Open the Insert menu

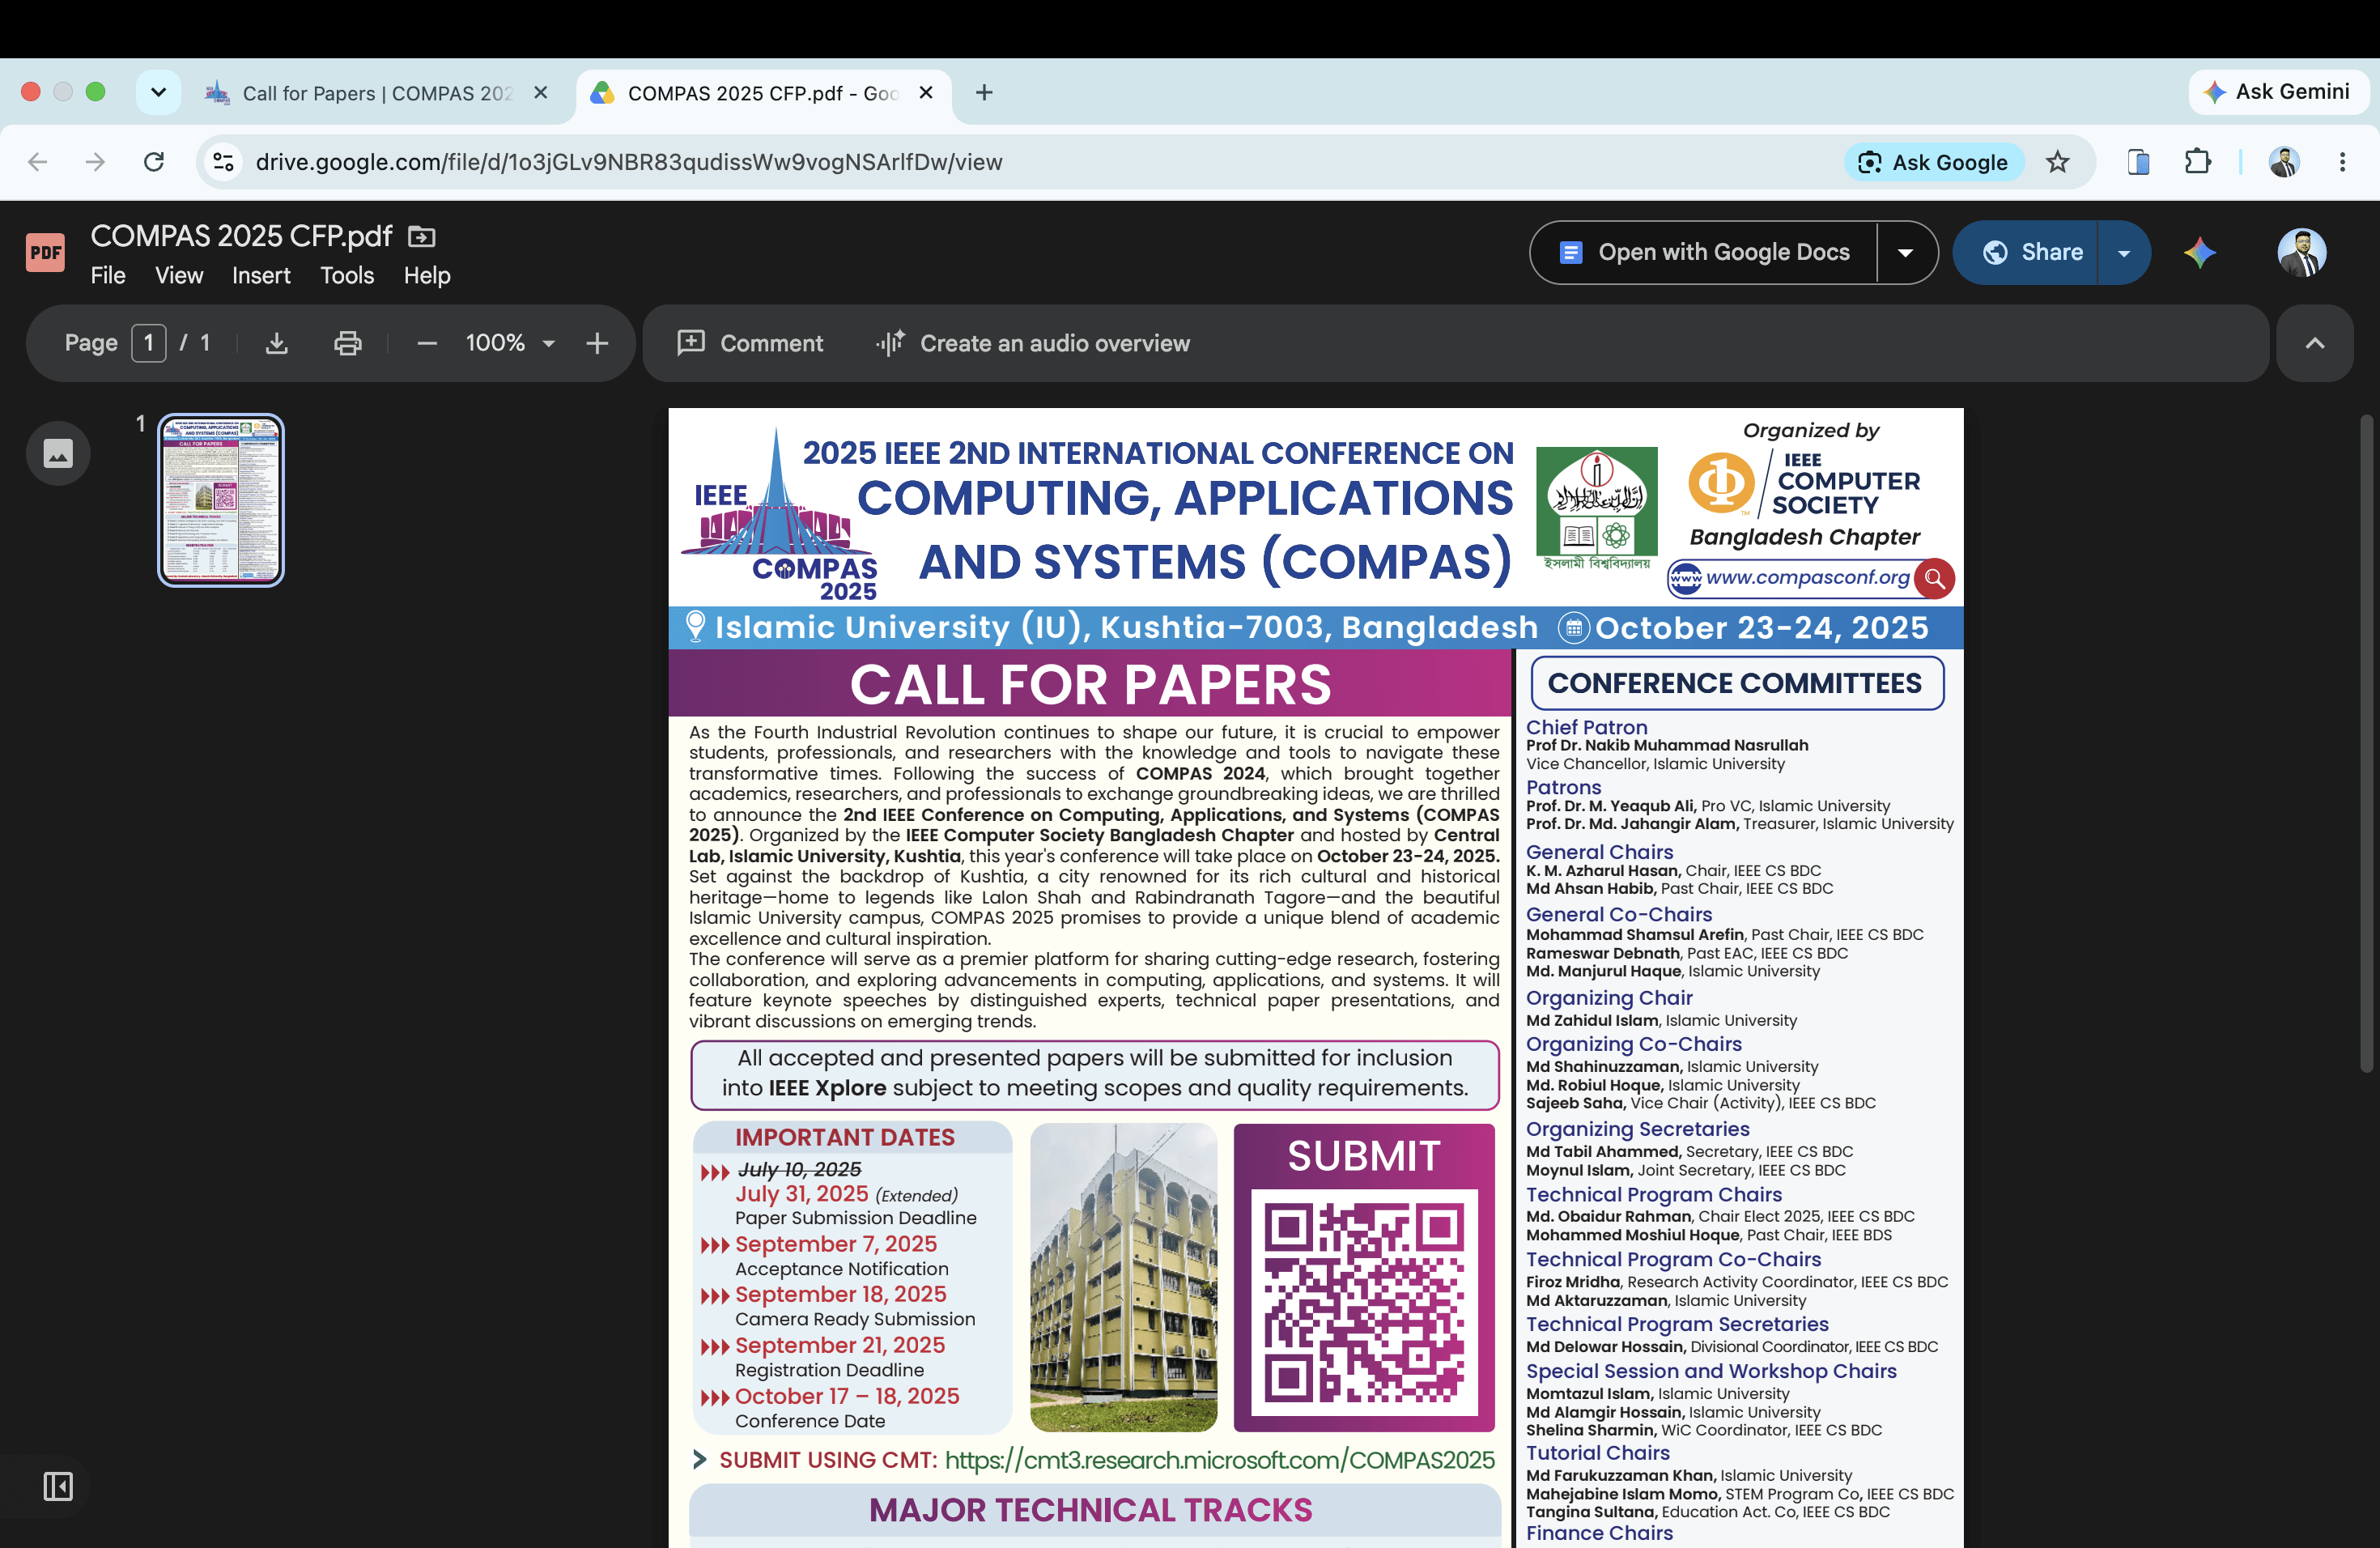tap(261, 275)
